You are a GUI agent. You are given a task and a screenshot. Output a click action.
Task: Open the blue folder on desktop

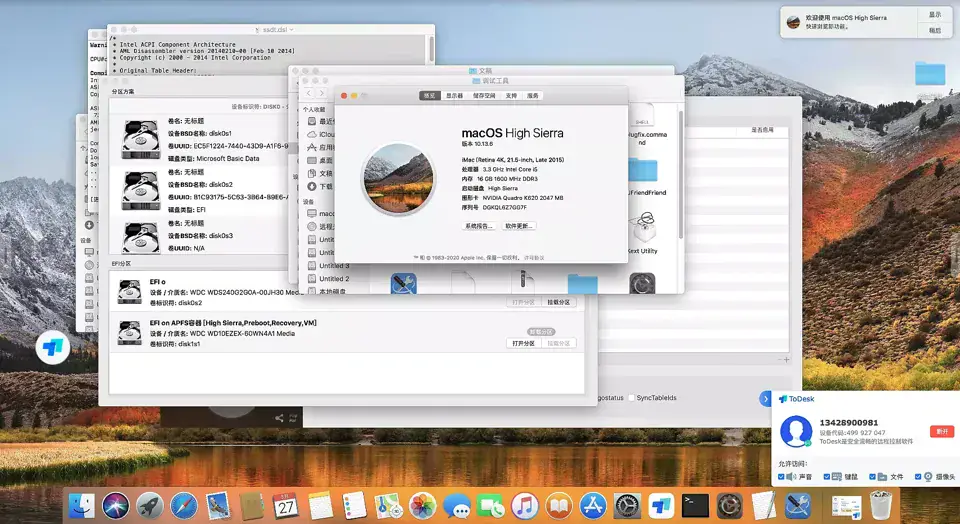[x=930, y=73]
